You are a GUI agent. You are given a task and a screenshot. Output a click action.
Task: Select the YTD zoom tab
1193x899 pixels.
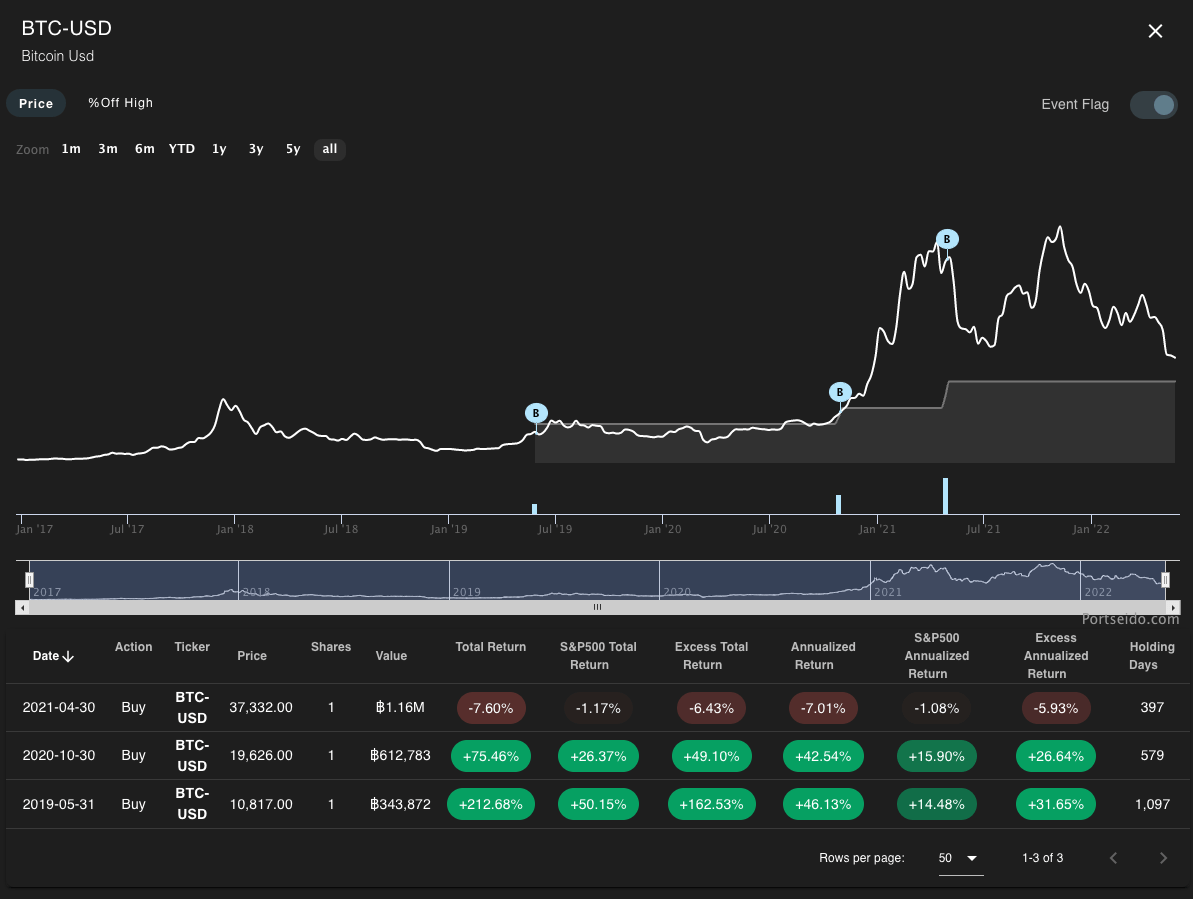(x=181, y=148)
